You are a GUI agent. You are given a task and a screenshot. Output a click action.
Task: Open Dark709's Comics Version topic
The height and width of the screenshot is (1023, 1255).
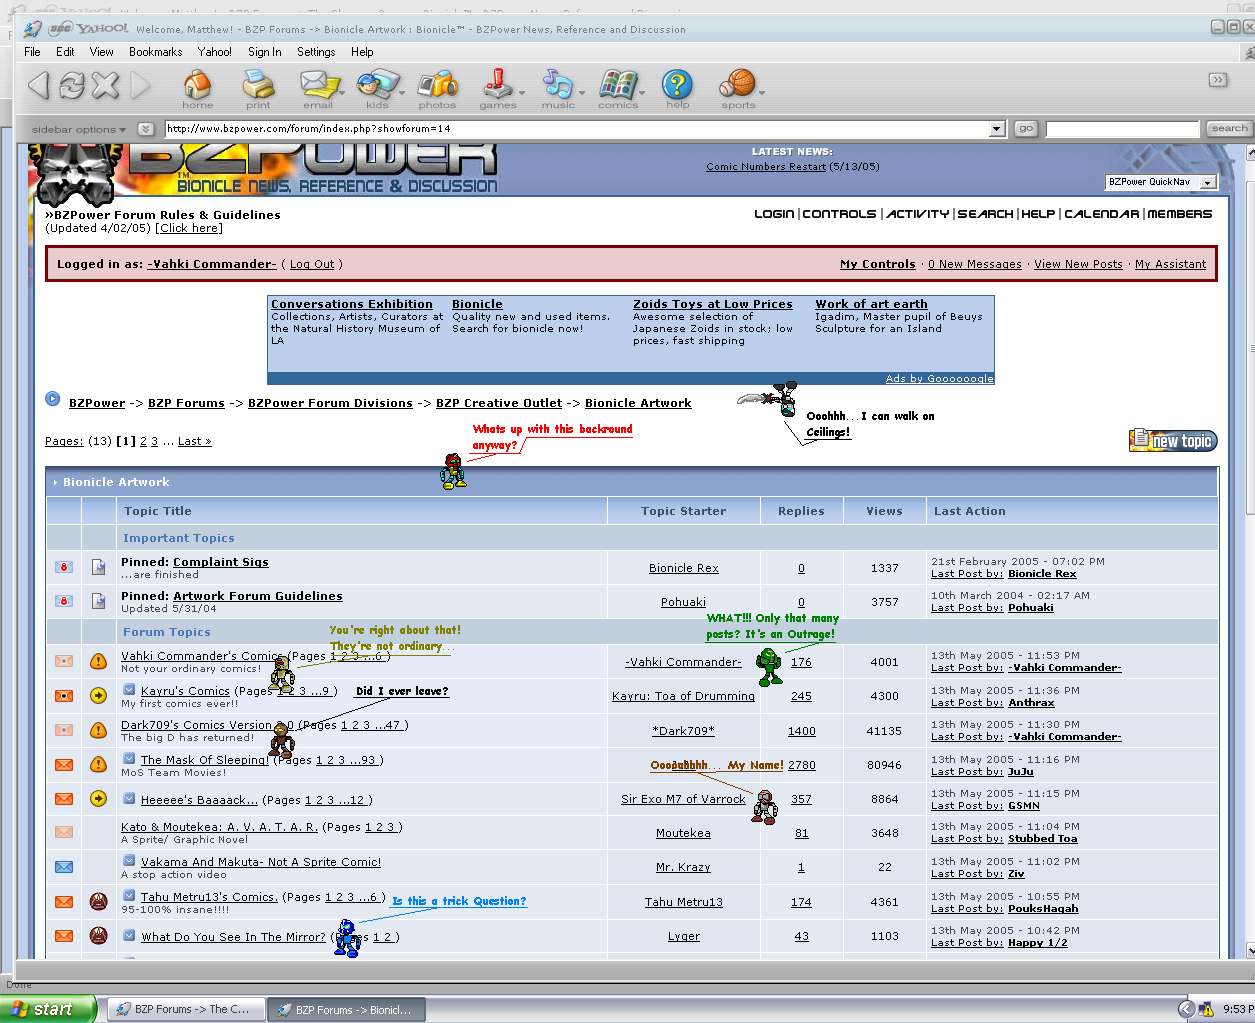[206, 725]
